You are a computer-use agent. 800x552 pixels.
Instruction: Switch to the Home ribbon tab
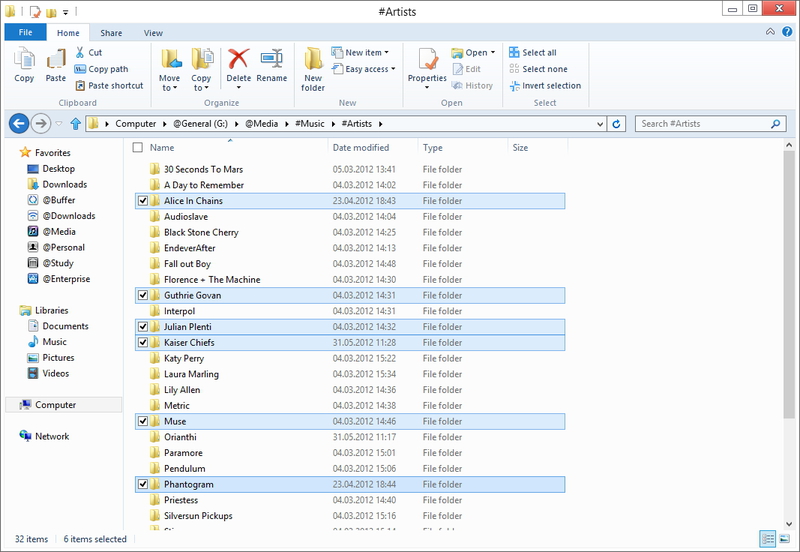(x=68, y=33)
